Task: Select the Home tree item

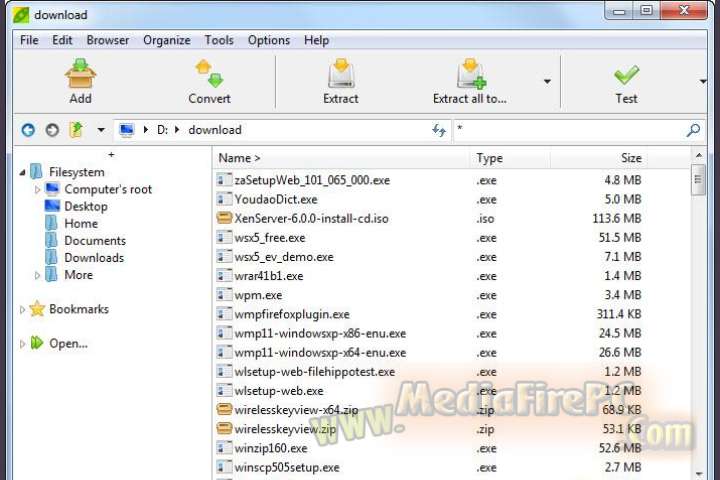Action: [x=81, y=223]
